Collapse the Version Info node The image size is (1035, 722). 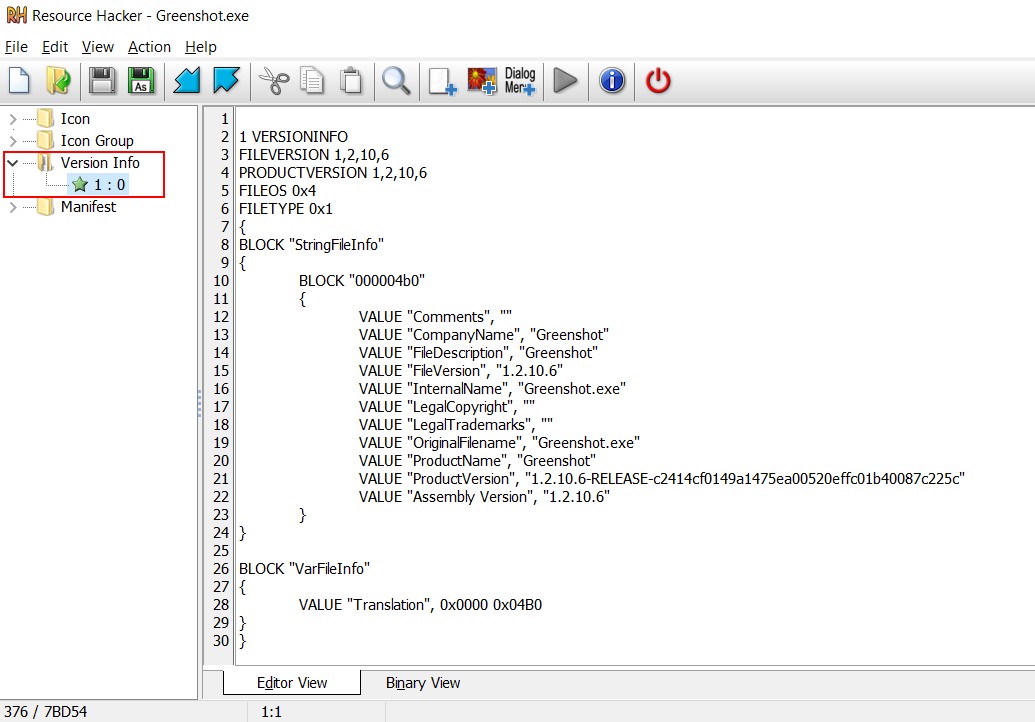[13, 162]
